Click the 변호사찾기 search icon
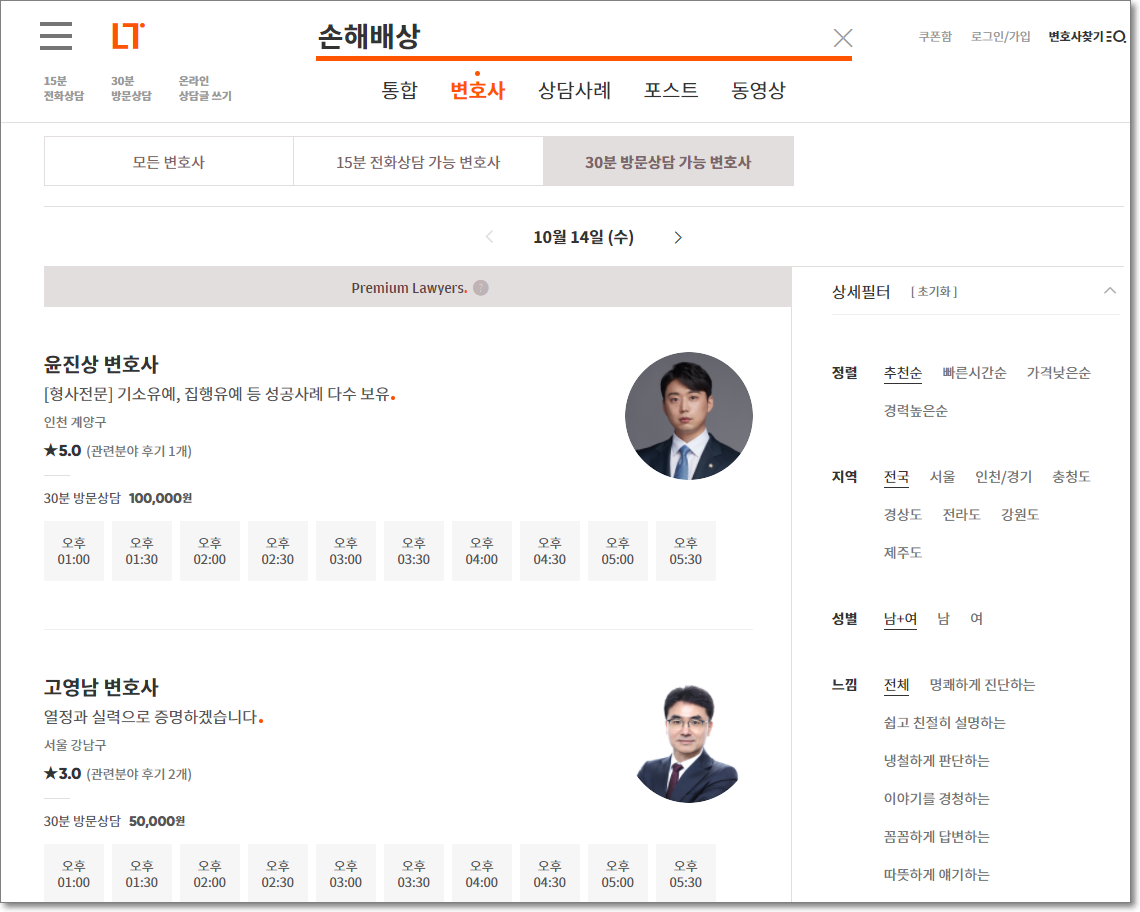This screenshot has width=1140, height=912. [1117, 36]
